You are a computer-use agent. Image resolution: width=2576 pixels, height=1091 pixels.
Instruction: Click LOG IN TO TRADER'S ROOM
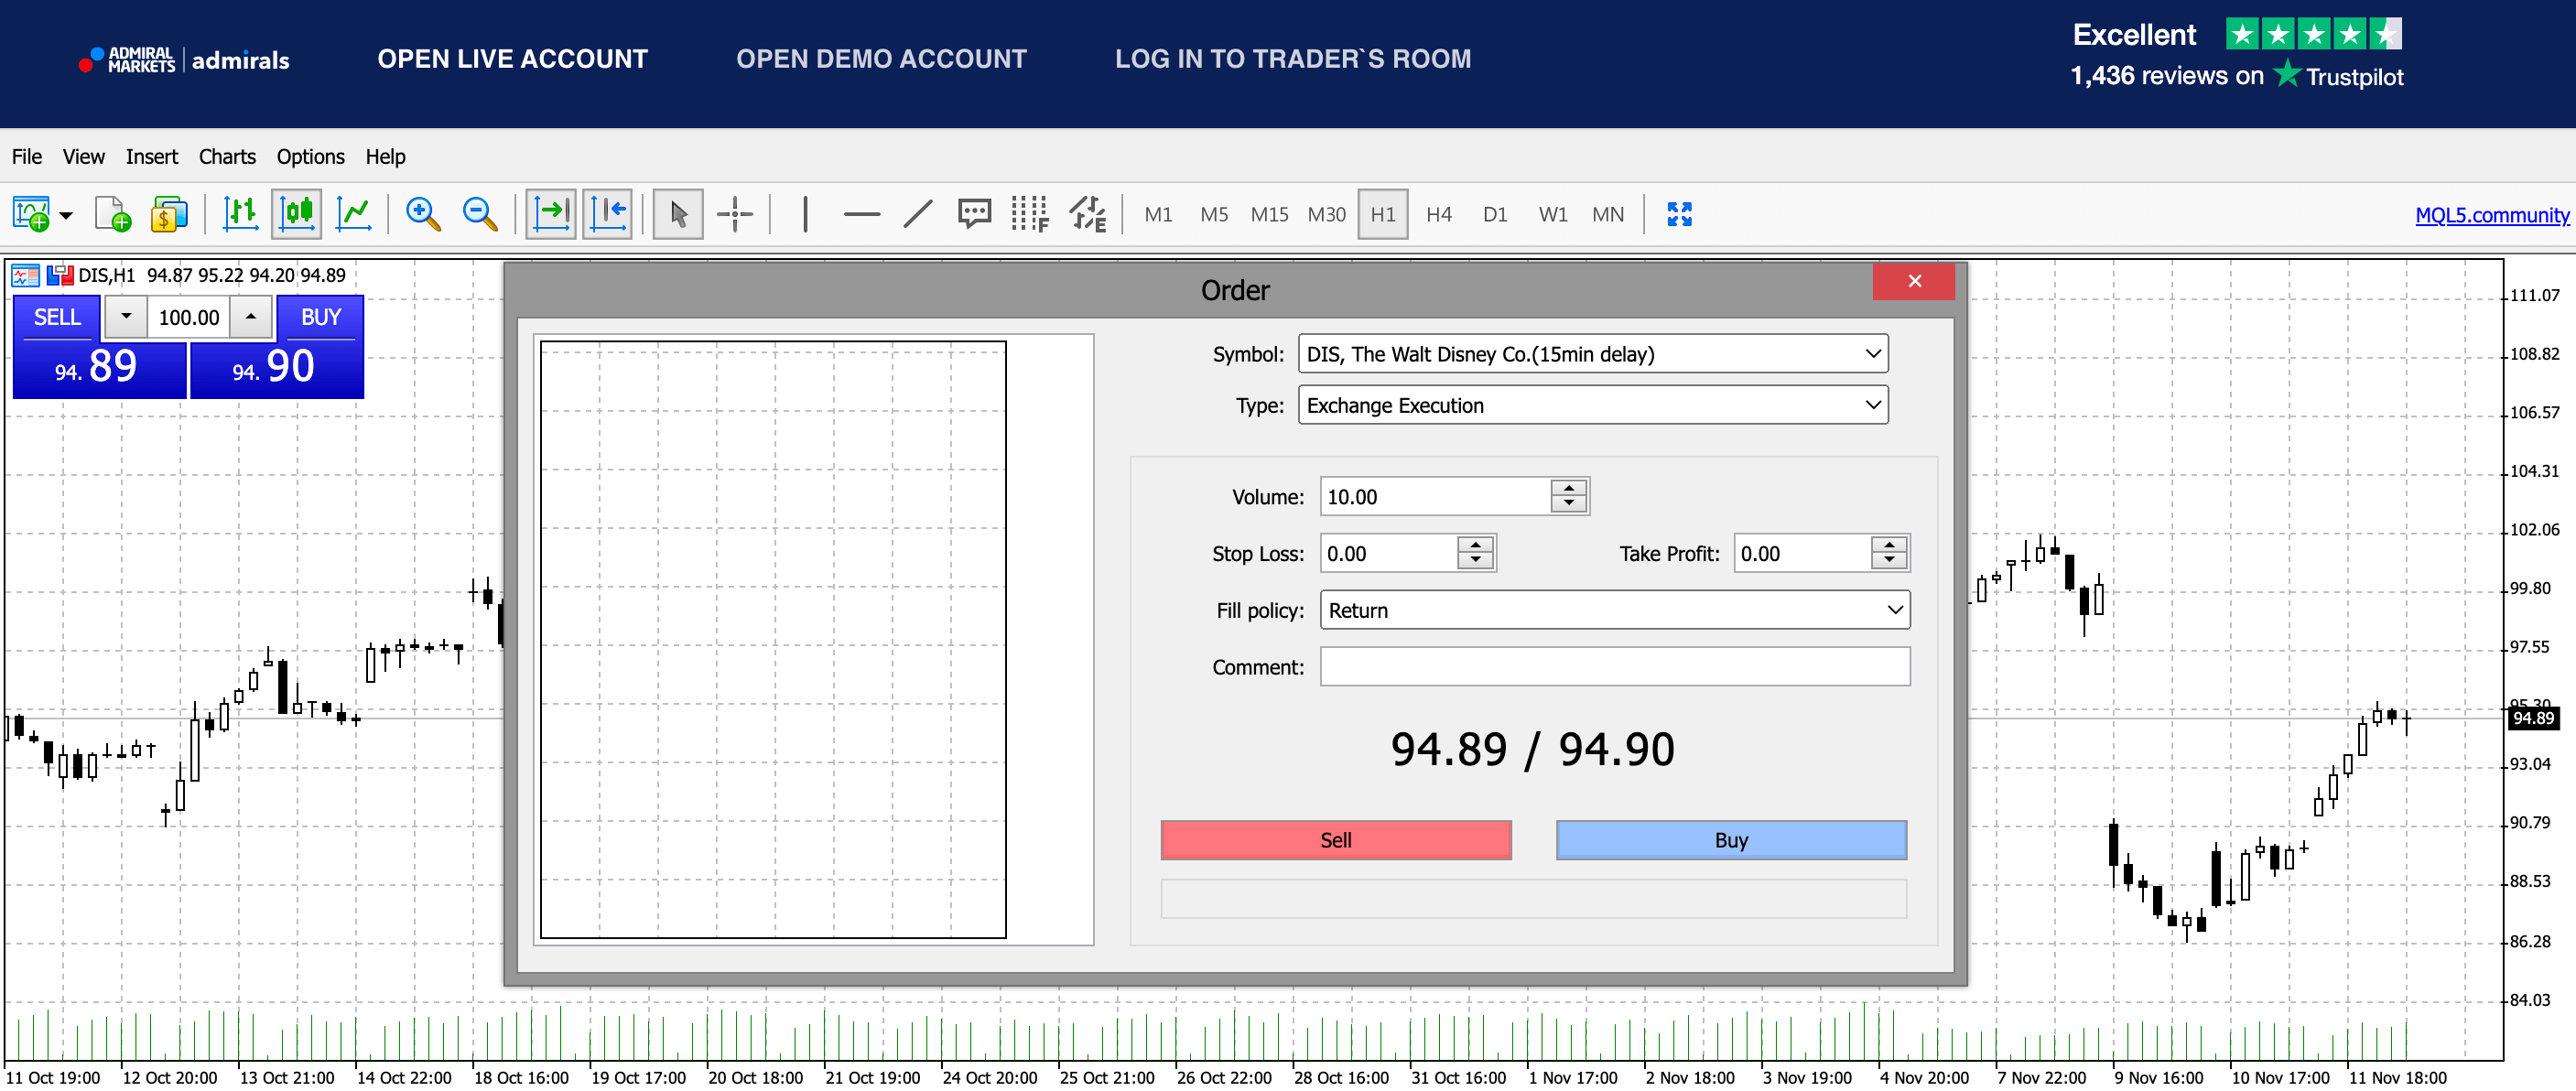coord(1293,59)
